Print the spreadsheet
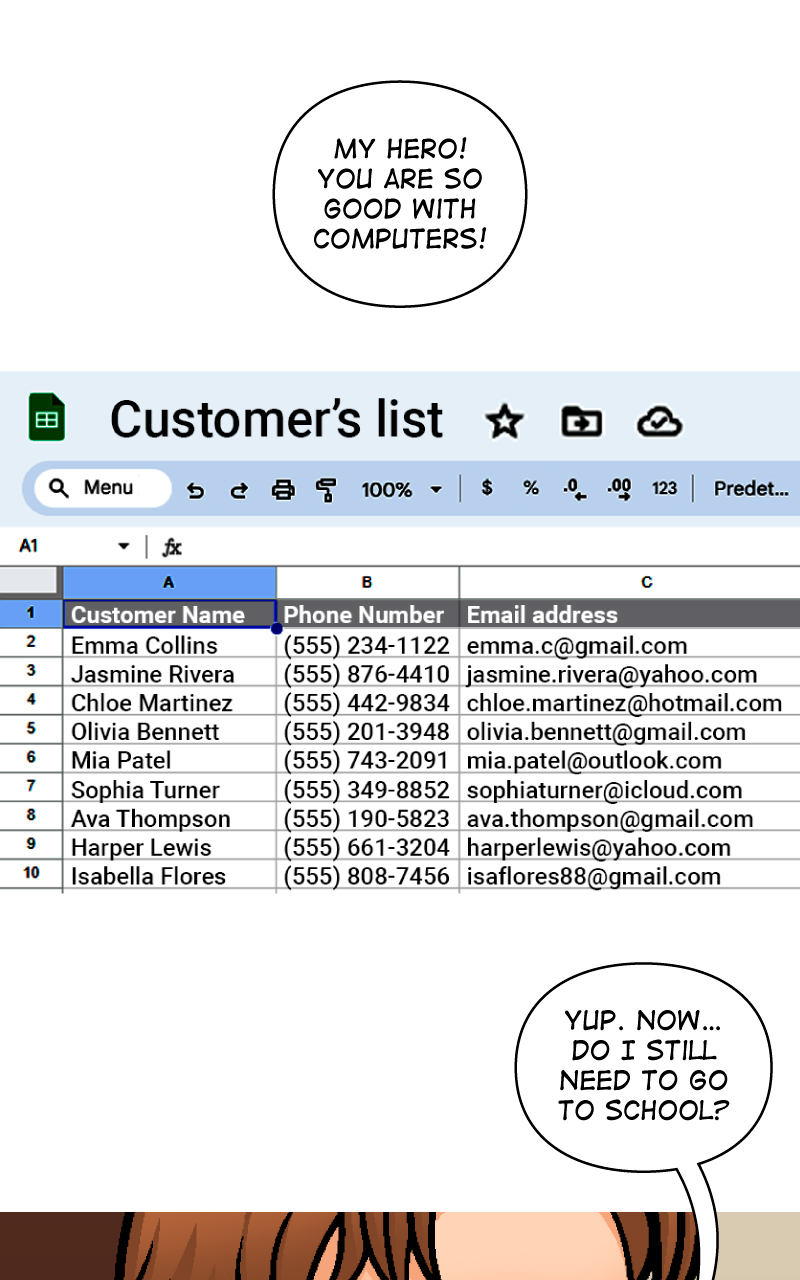The image size is (800, 1280). (283, 490)
